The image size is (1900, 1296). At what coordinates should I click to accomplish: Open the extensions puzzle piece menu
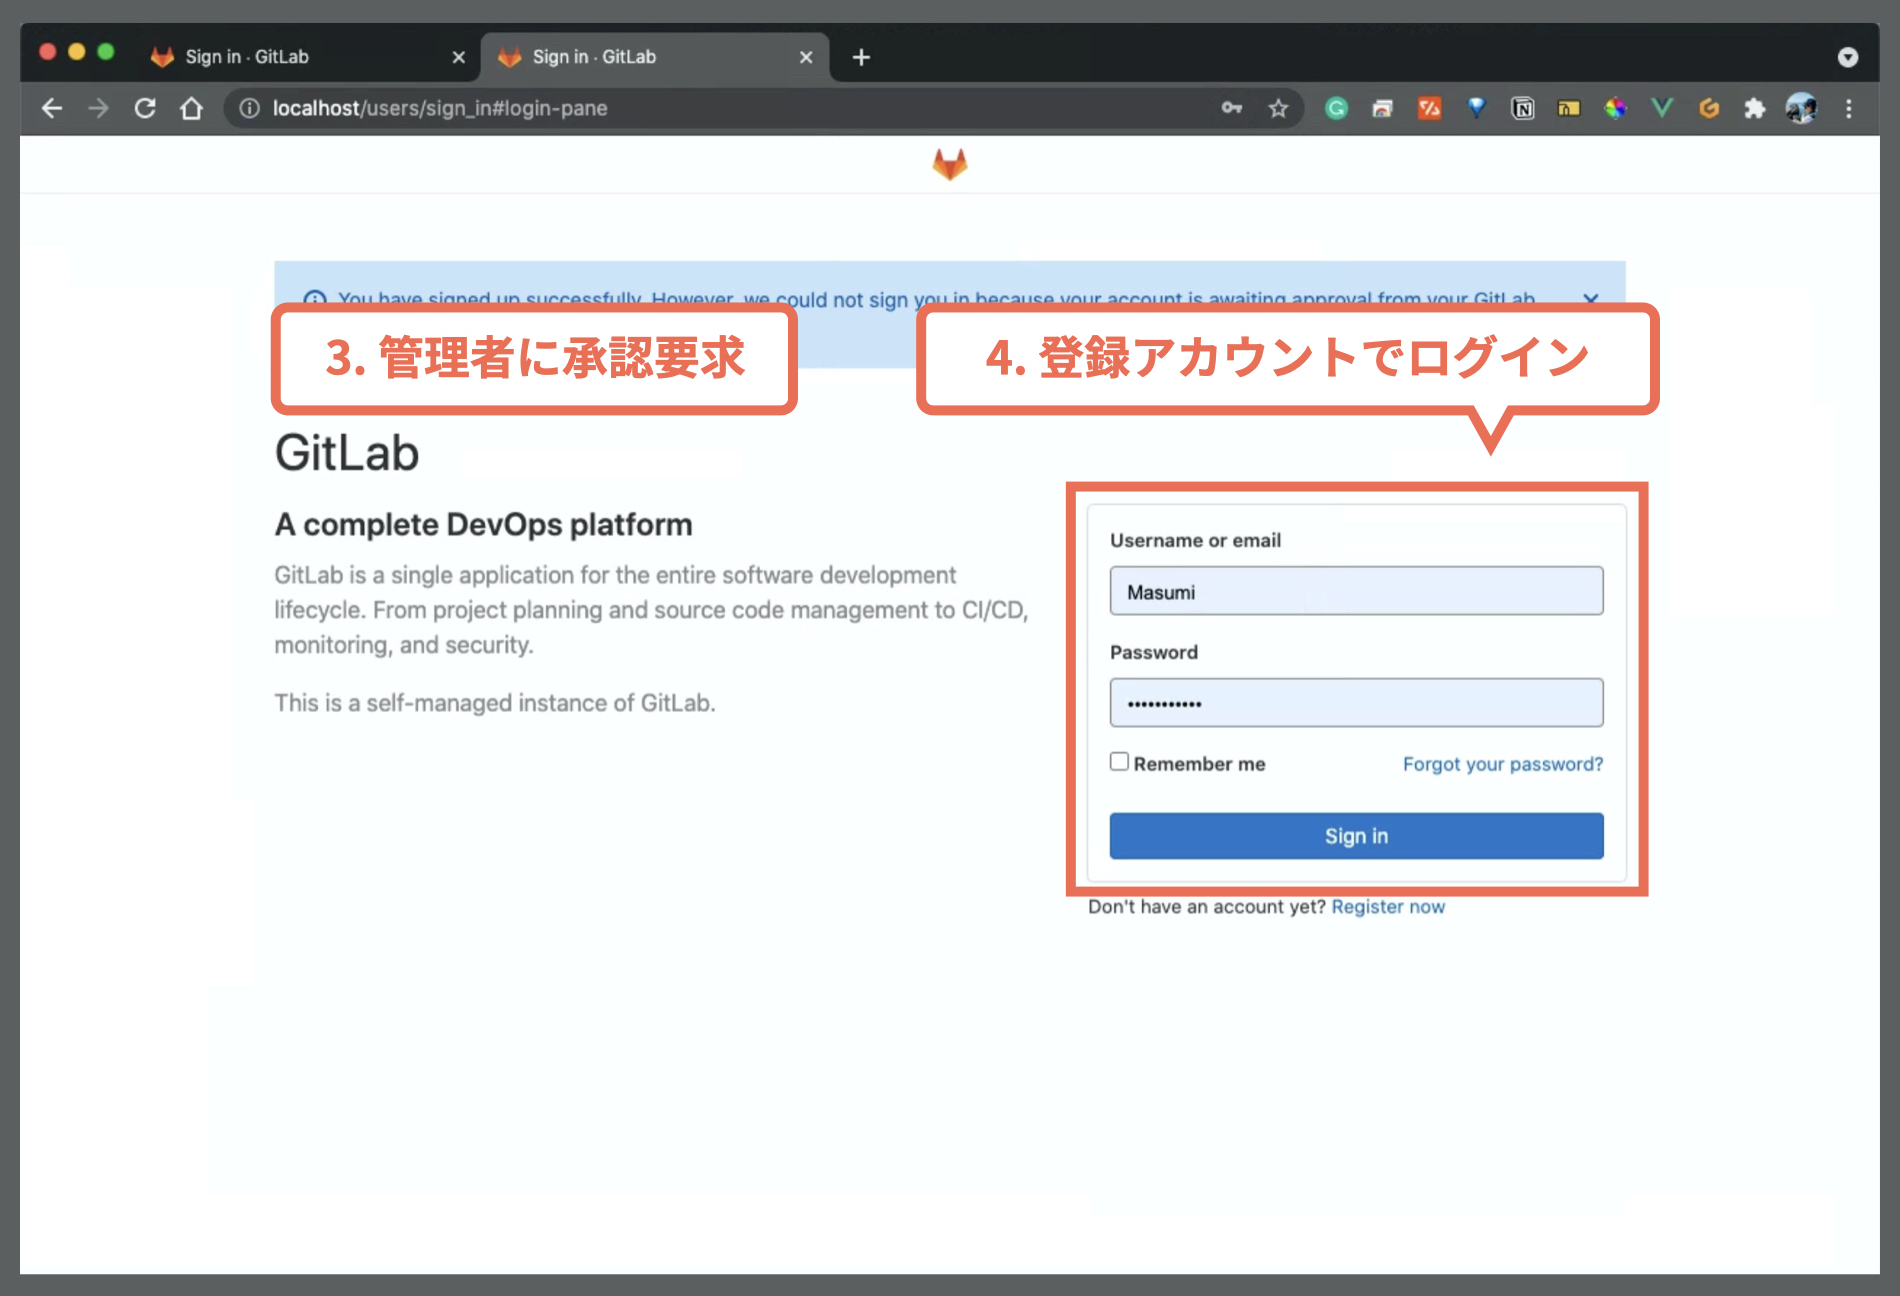[1755, 108]
